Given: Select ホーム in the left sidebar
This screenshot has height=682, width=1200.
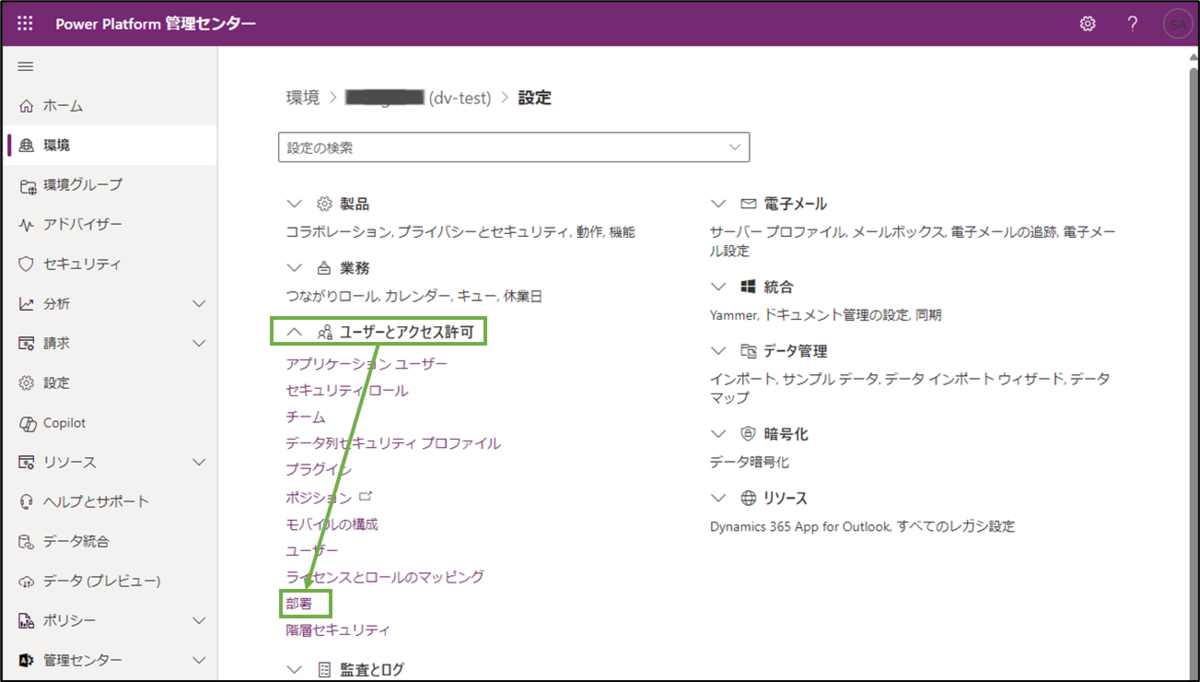Looking at the screenshot, I should [x=60, y=105].
